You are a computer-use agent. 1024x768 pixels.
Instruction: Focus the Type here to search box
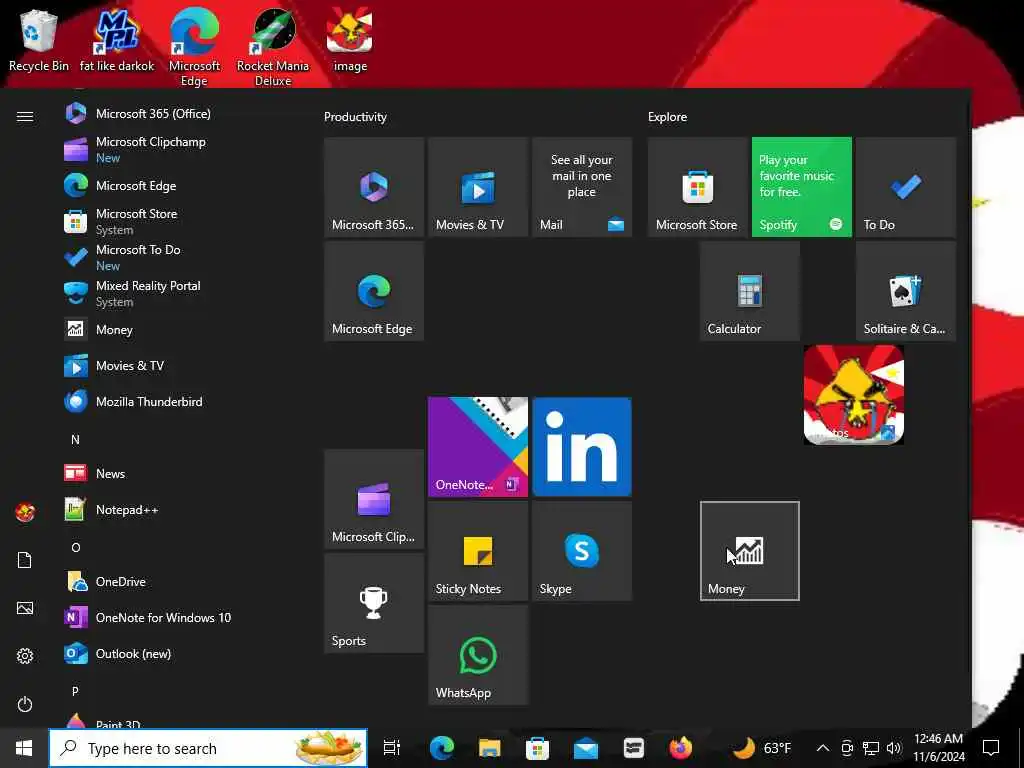208,748
